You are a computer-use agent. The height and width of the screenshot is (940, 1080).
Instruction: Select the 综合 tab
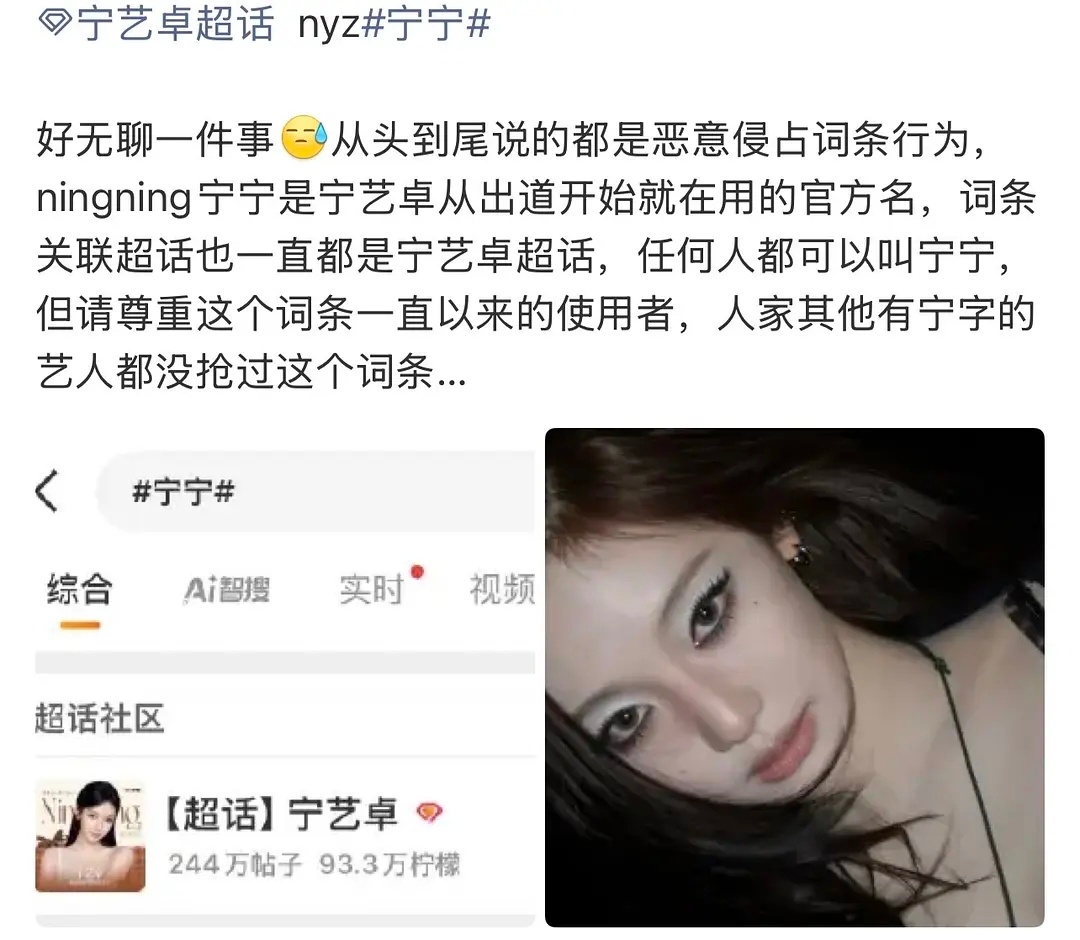tap(79, 589)
